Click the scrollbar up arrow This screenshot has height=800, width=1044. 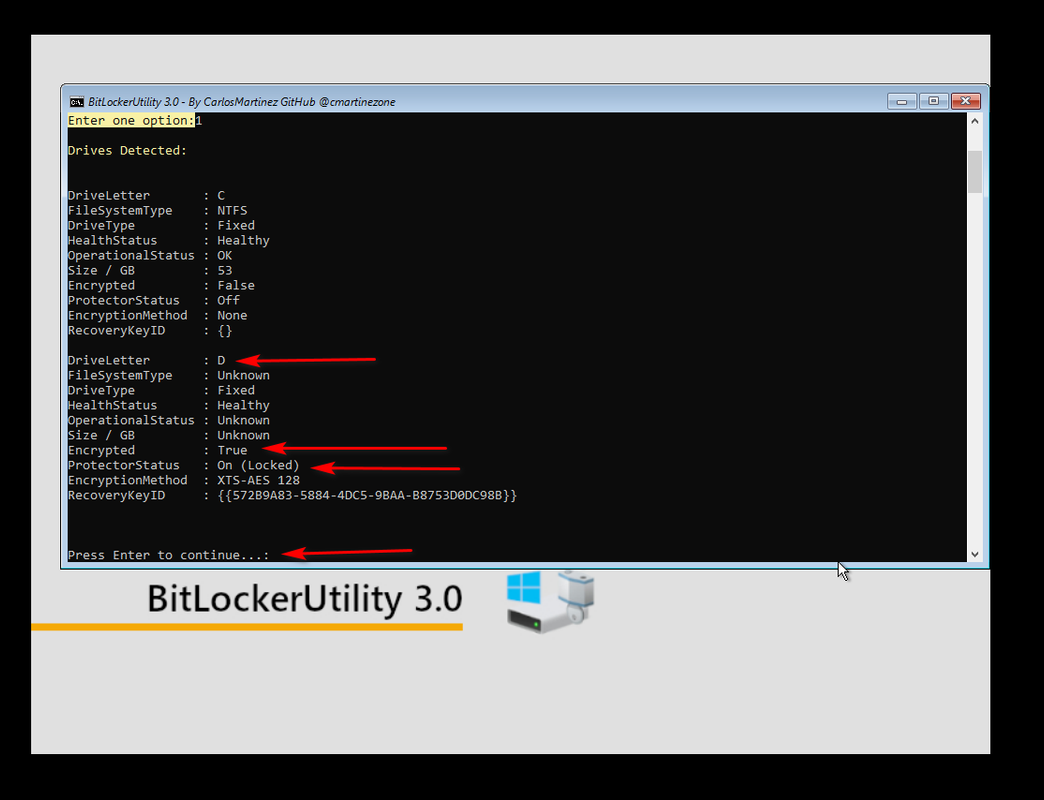975,121
